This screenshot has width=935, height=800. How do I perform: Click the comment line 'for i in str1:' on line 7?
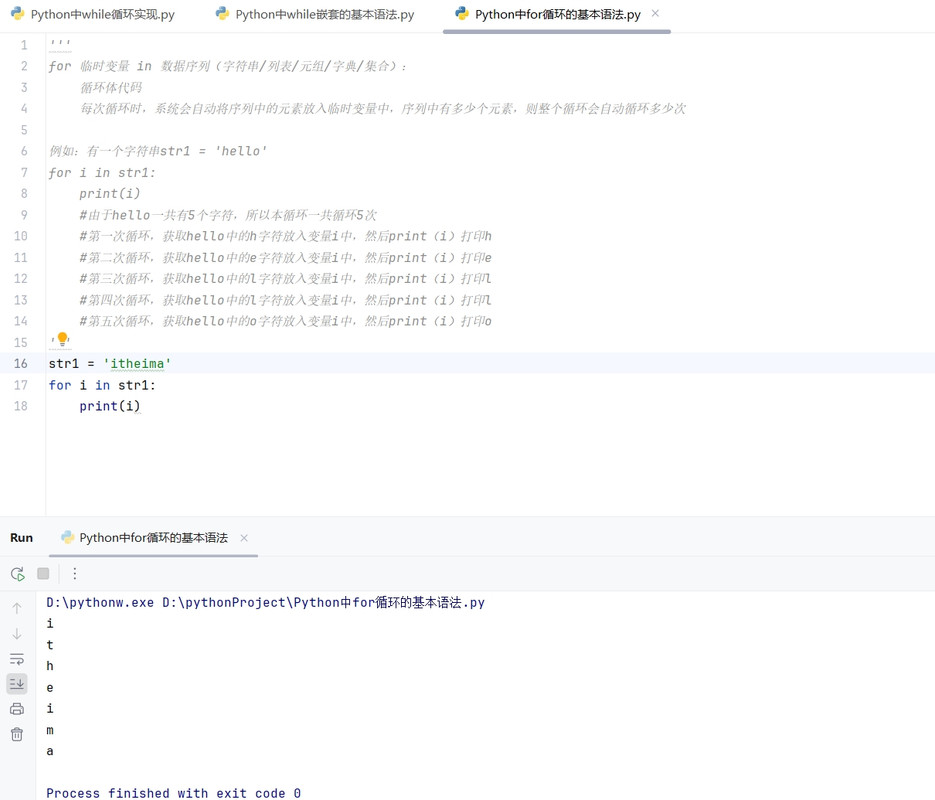tap(102, 173)
